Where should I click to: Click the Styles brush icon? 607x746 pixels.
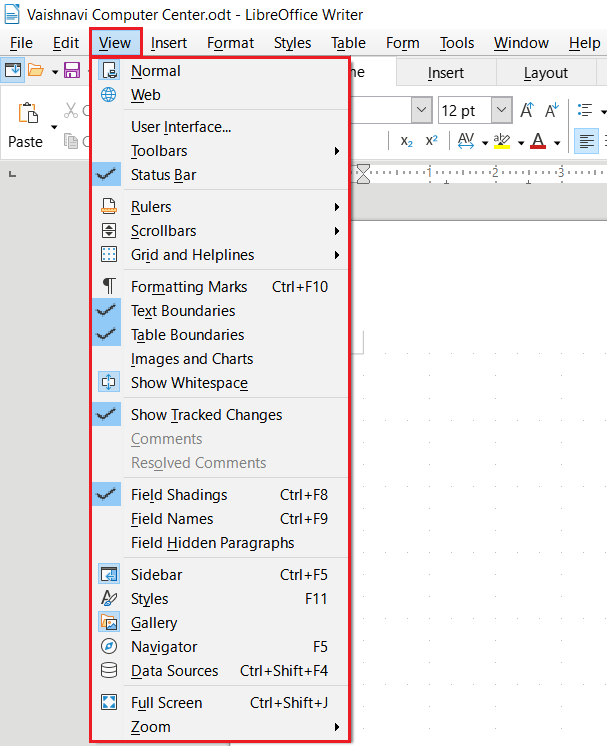click(109, 598)
